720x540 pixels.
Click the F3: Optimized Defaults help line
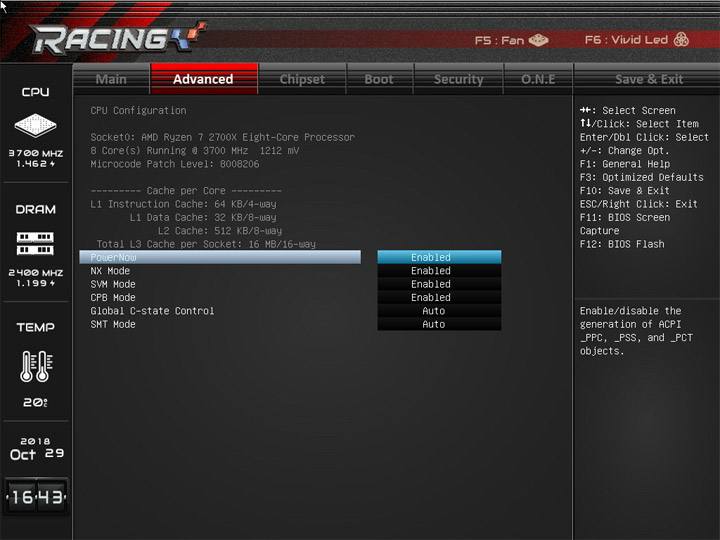click(641, 177)
